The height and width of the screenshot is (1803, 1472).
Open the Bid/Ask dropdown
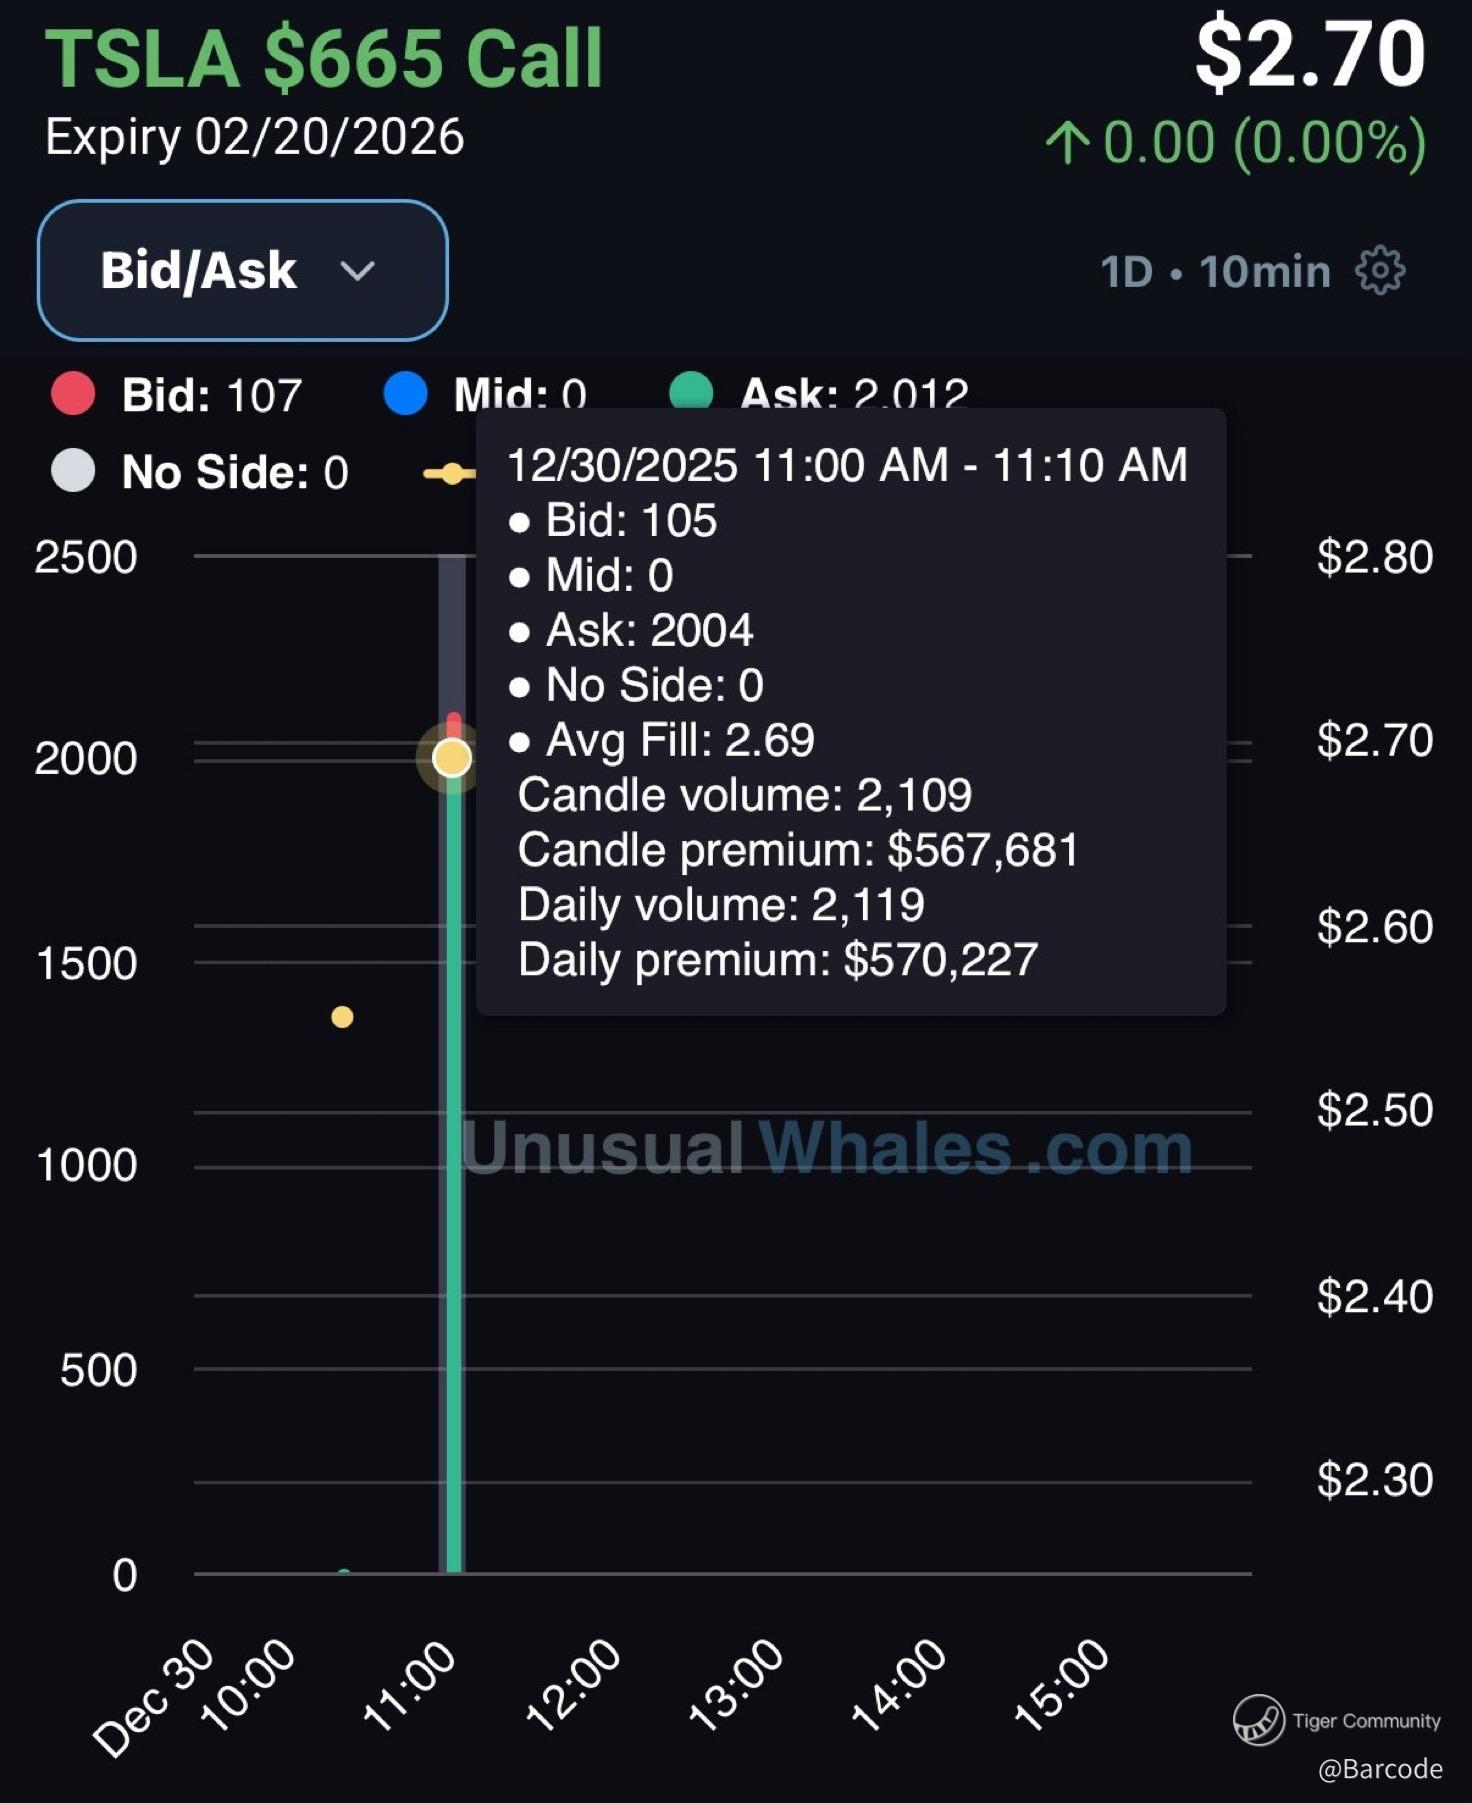click(242, 270)
